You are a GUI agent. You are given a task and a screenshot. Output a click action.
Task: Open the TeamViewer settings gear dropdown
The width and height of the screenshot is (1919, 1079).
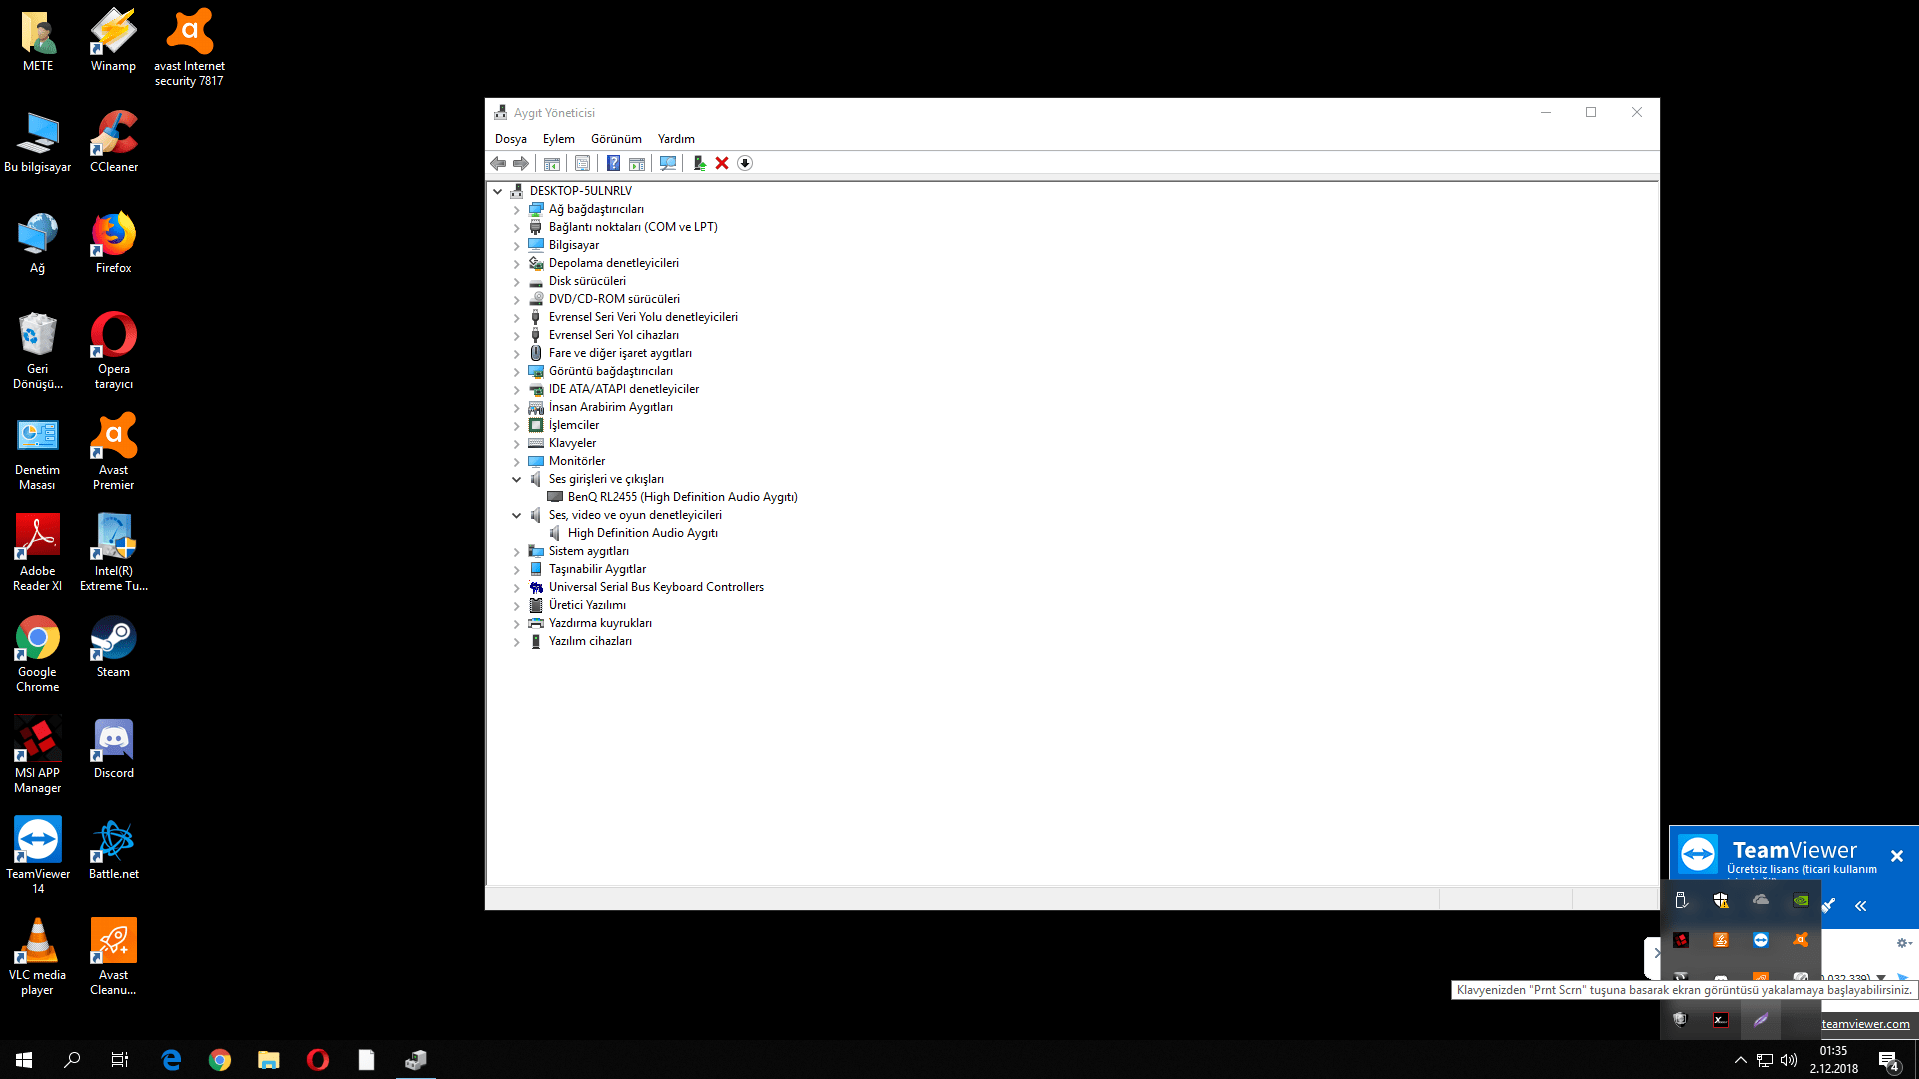1904,943
